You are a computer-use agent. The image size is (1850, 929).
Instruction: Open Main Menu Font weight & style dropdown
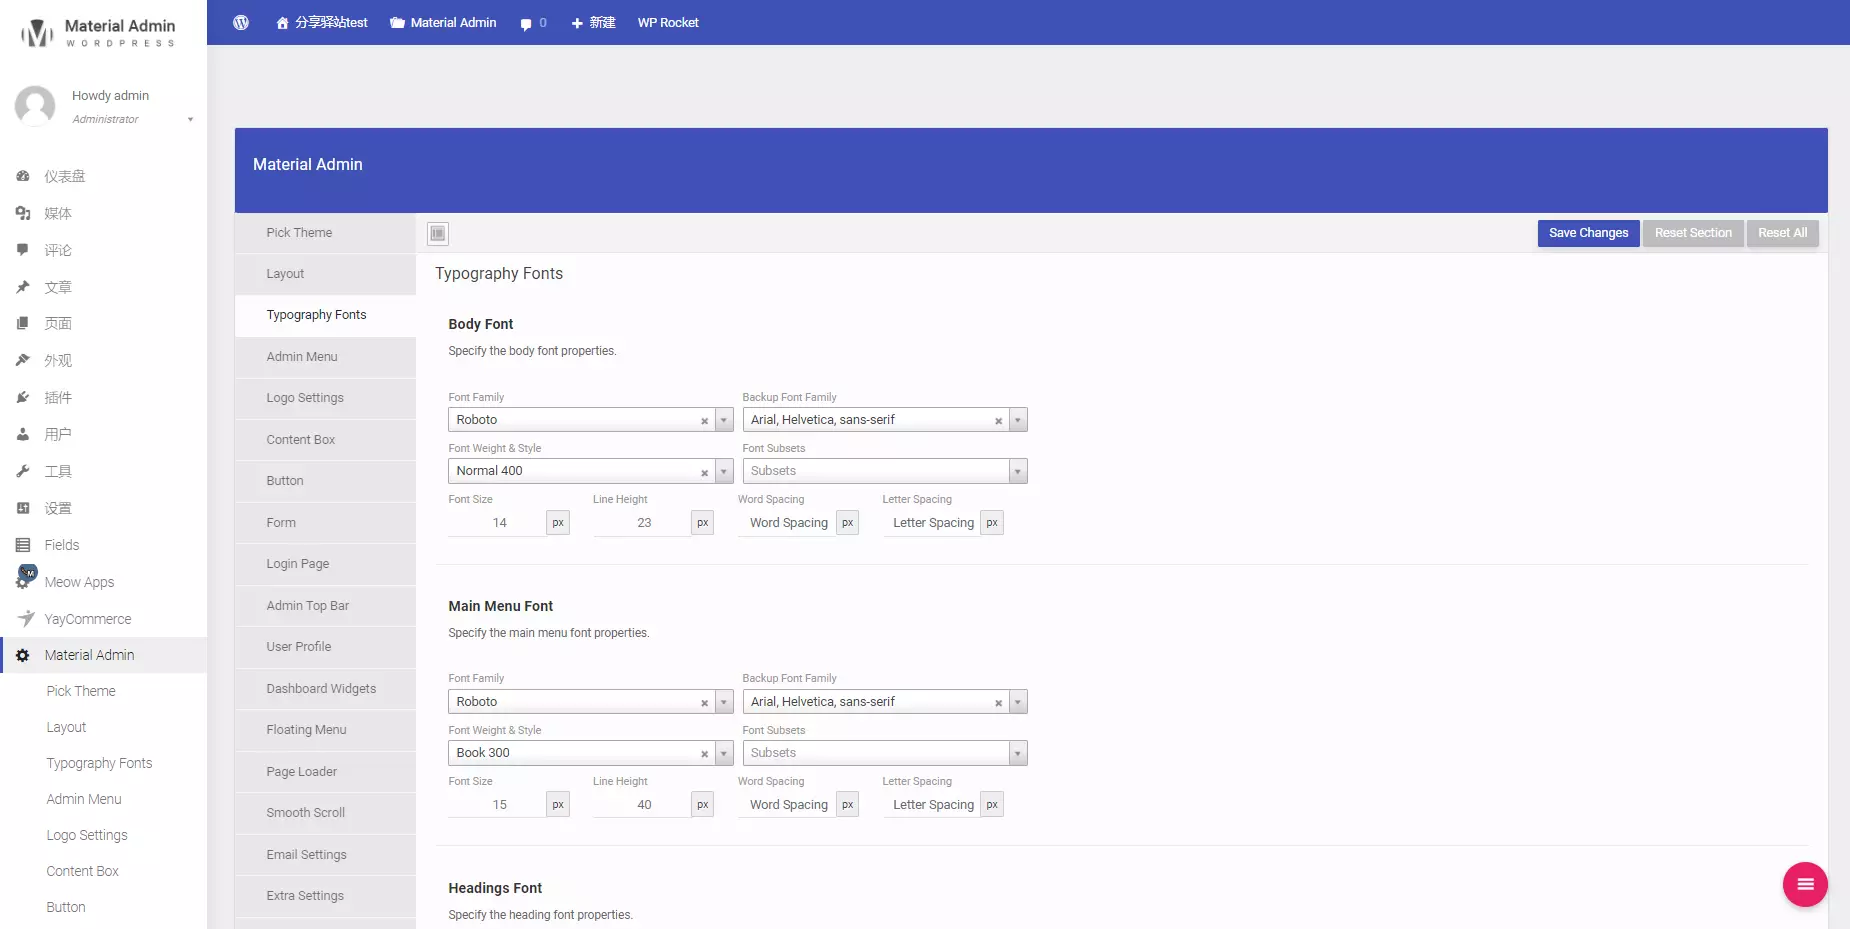[724, 753]
